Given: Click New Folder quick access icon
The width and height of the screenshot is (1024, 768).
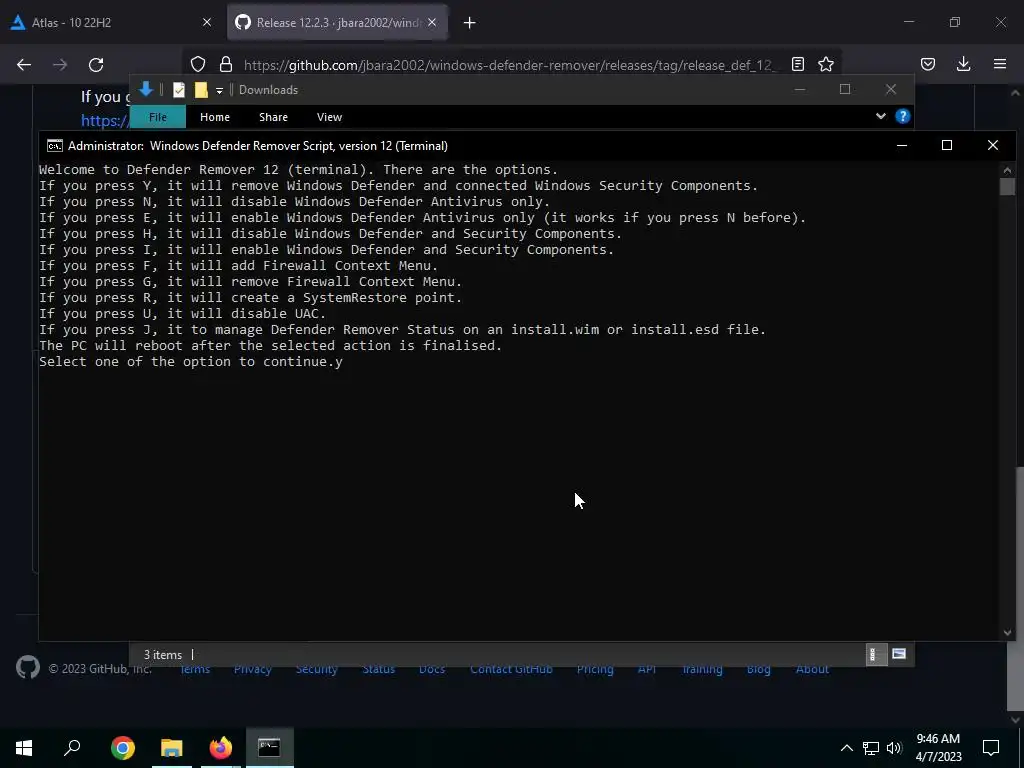Looking at the screenshot, I should (201, 90).
